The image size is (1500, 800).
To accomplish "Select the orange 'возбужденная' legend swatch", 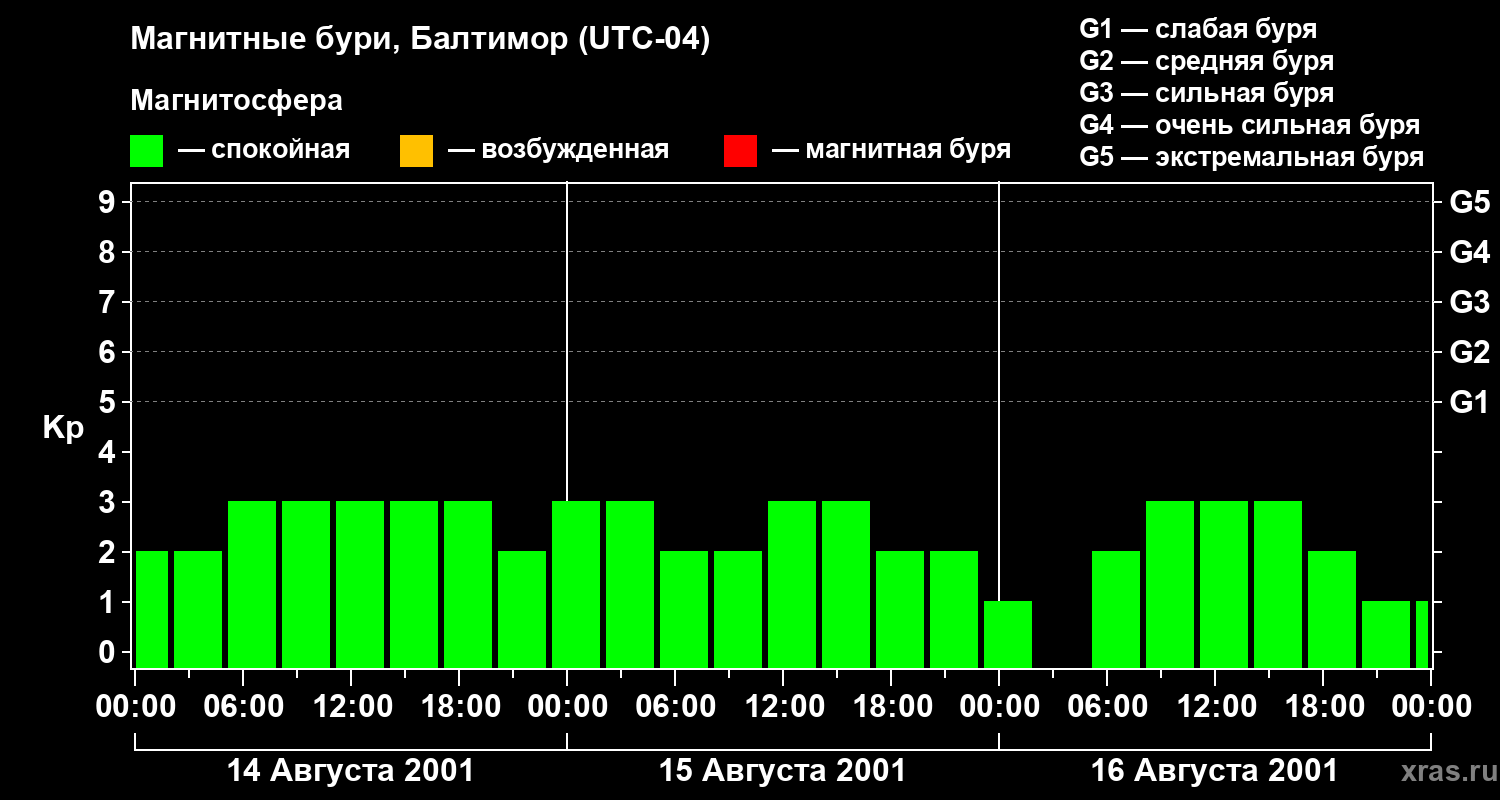I will coord(416,151).
